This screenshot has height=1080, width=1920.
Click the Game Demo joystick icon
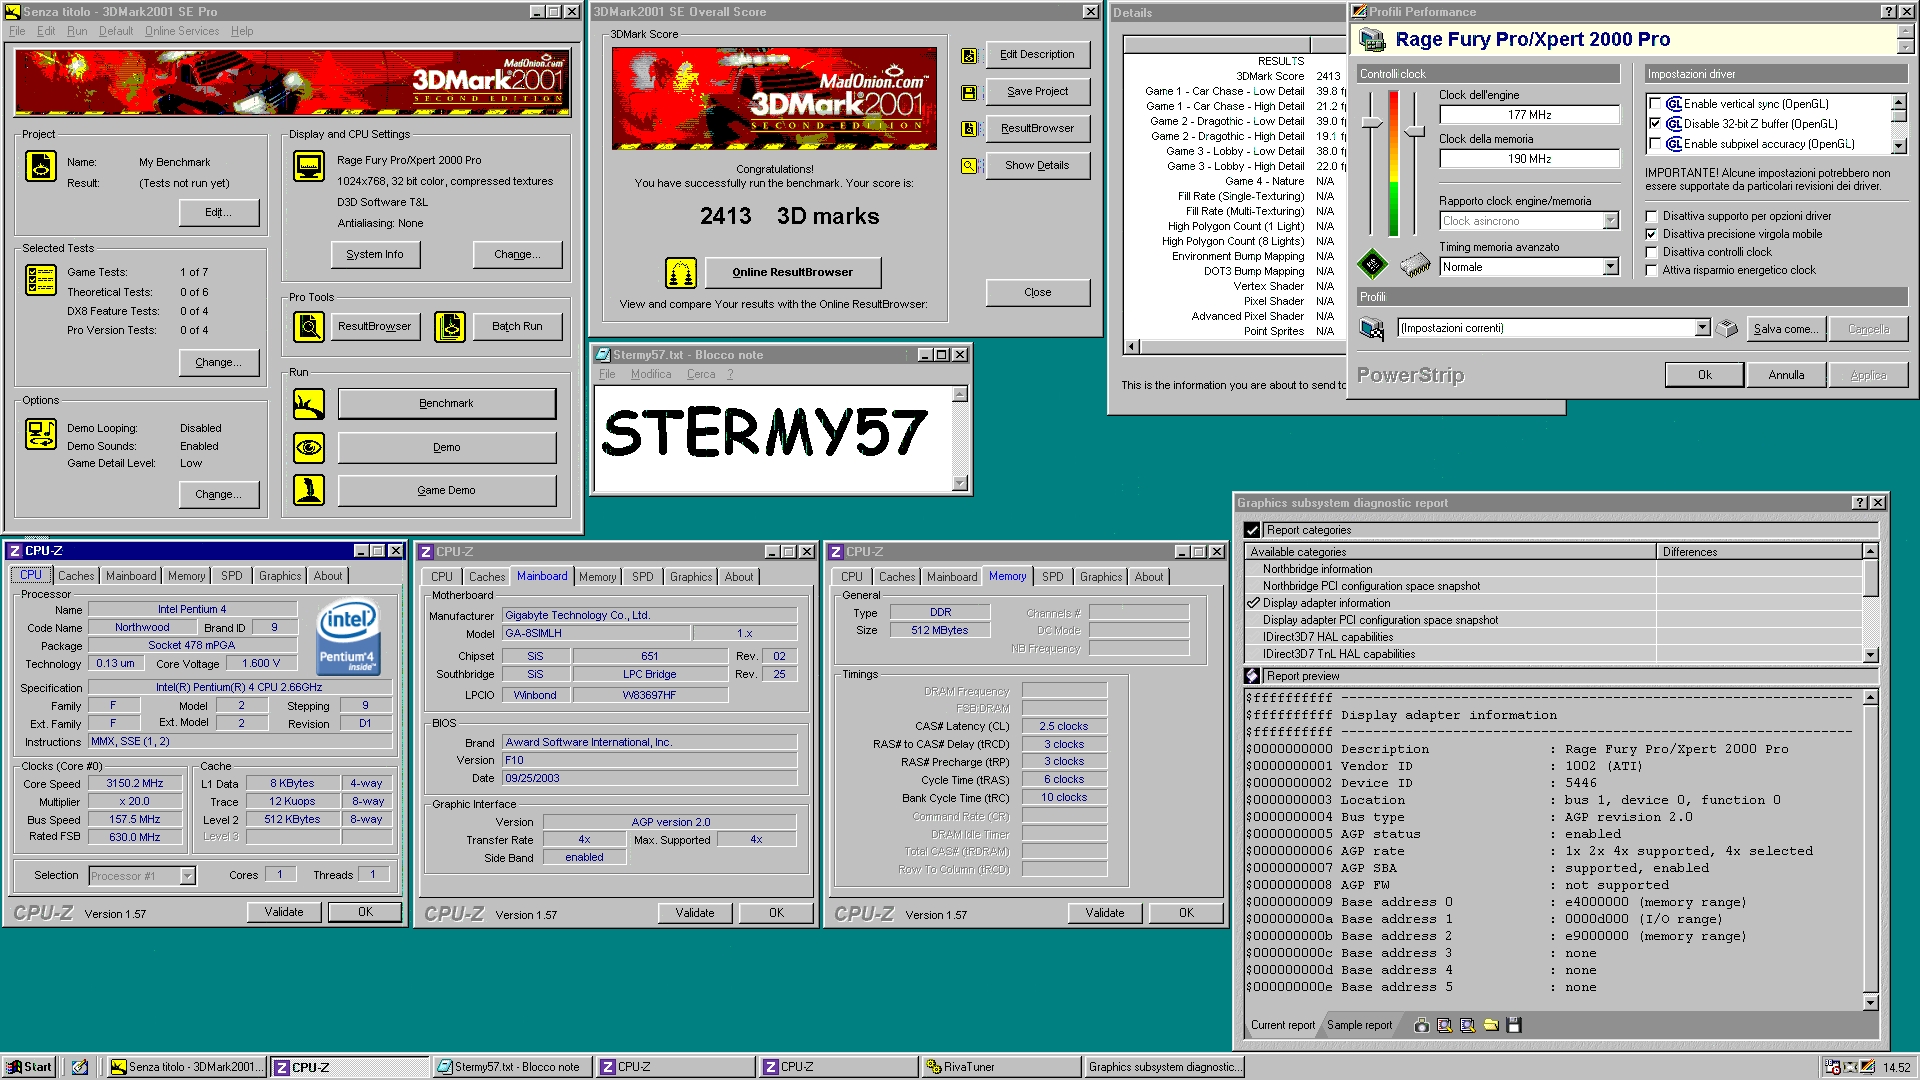tap(309, 490)
